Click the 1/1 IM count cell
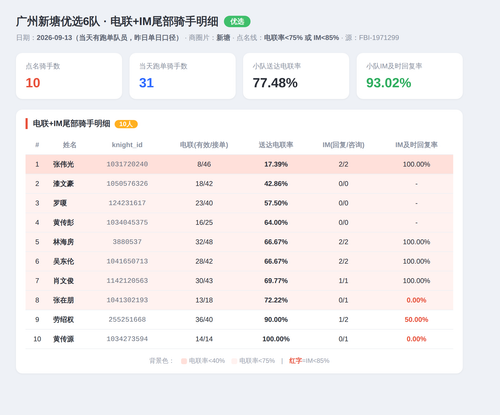 [343, 281]
